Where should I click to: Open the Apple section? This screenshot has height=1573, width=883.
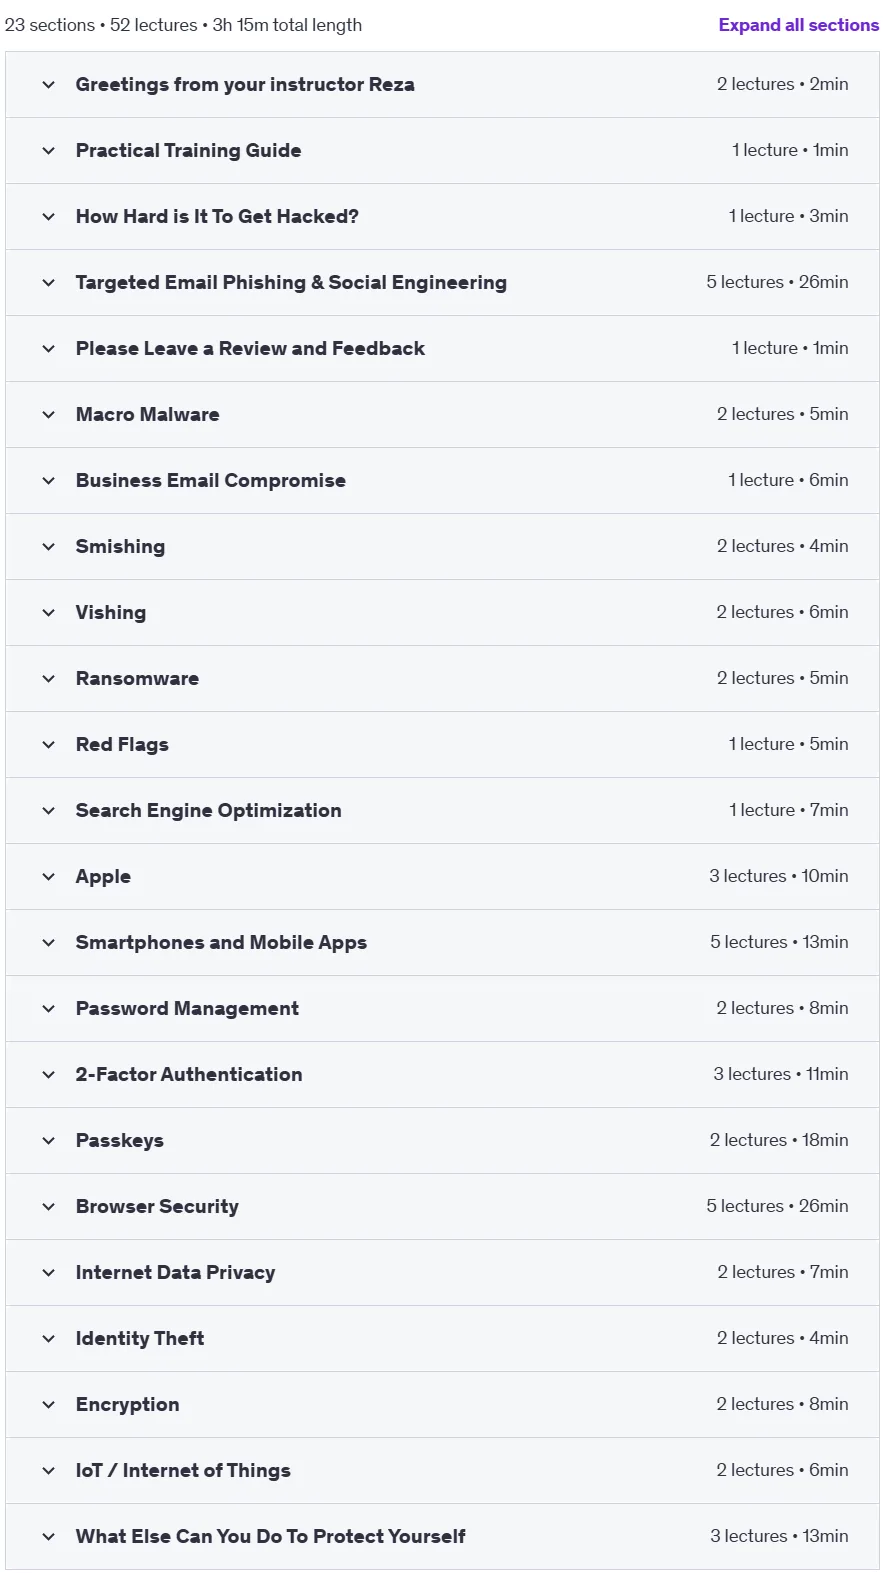(442, 877)
